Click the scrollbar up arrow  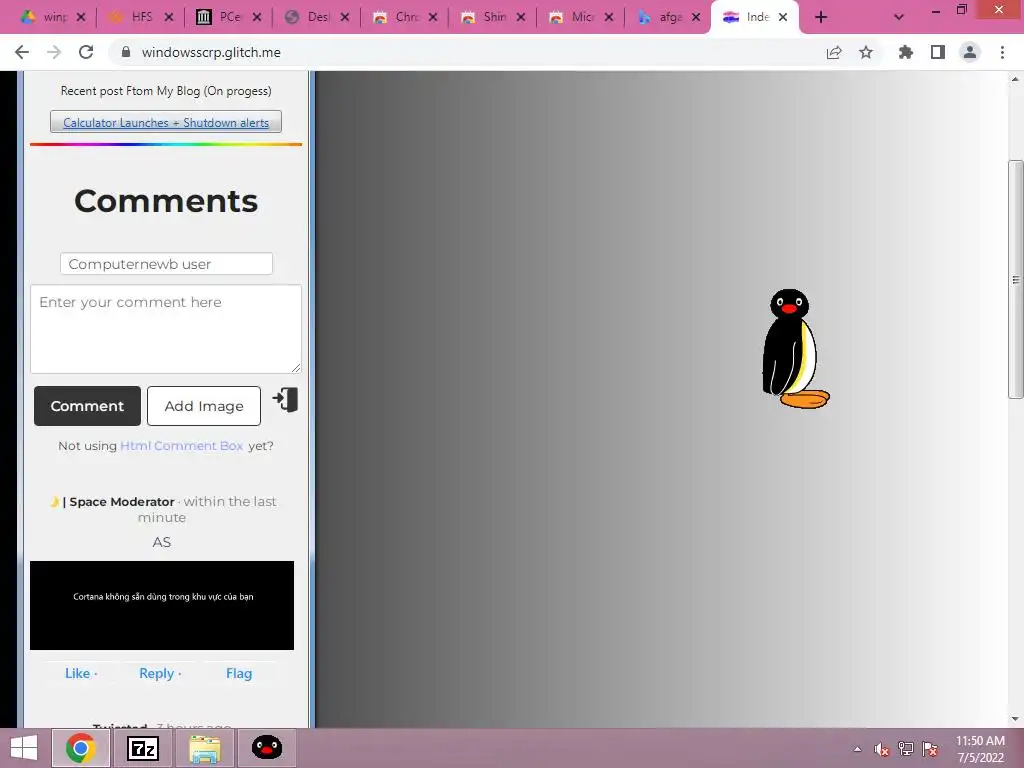[1016, 79]
